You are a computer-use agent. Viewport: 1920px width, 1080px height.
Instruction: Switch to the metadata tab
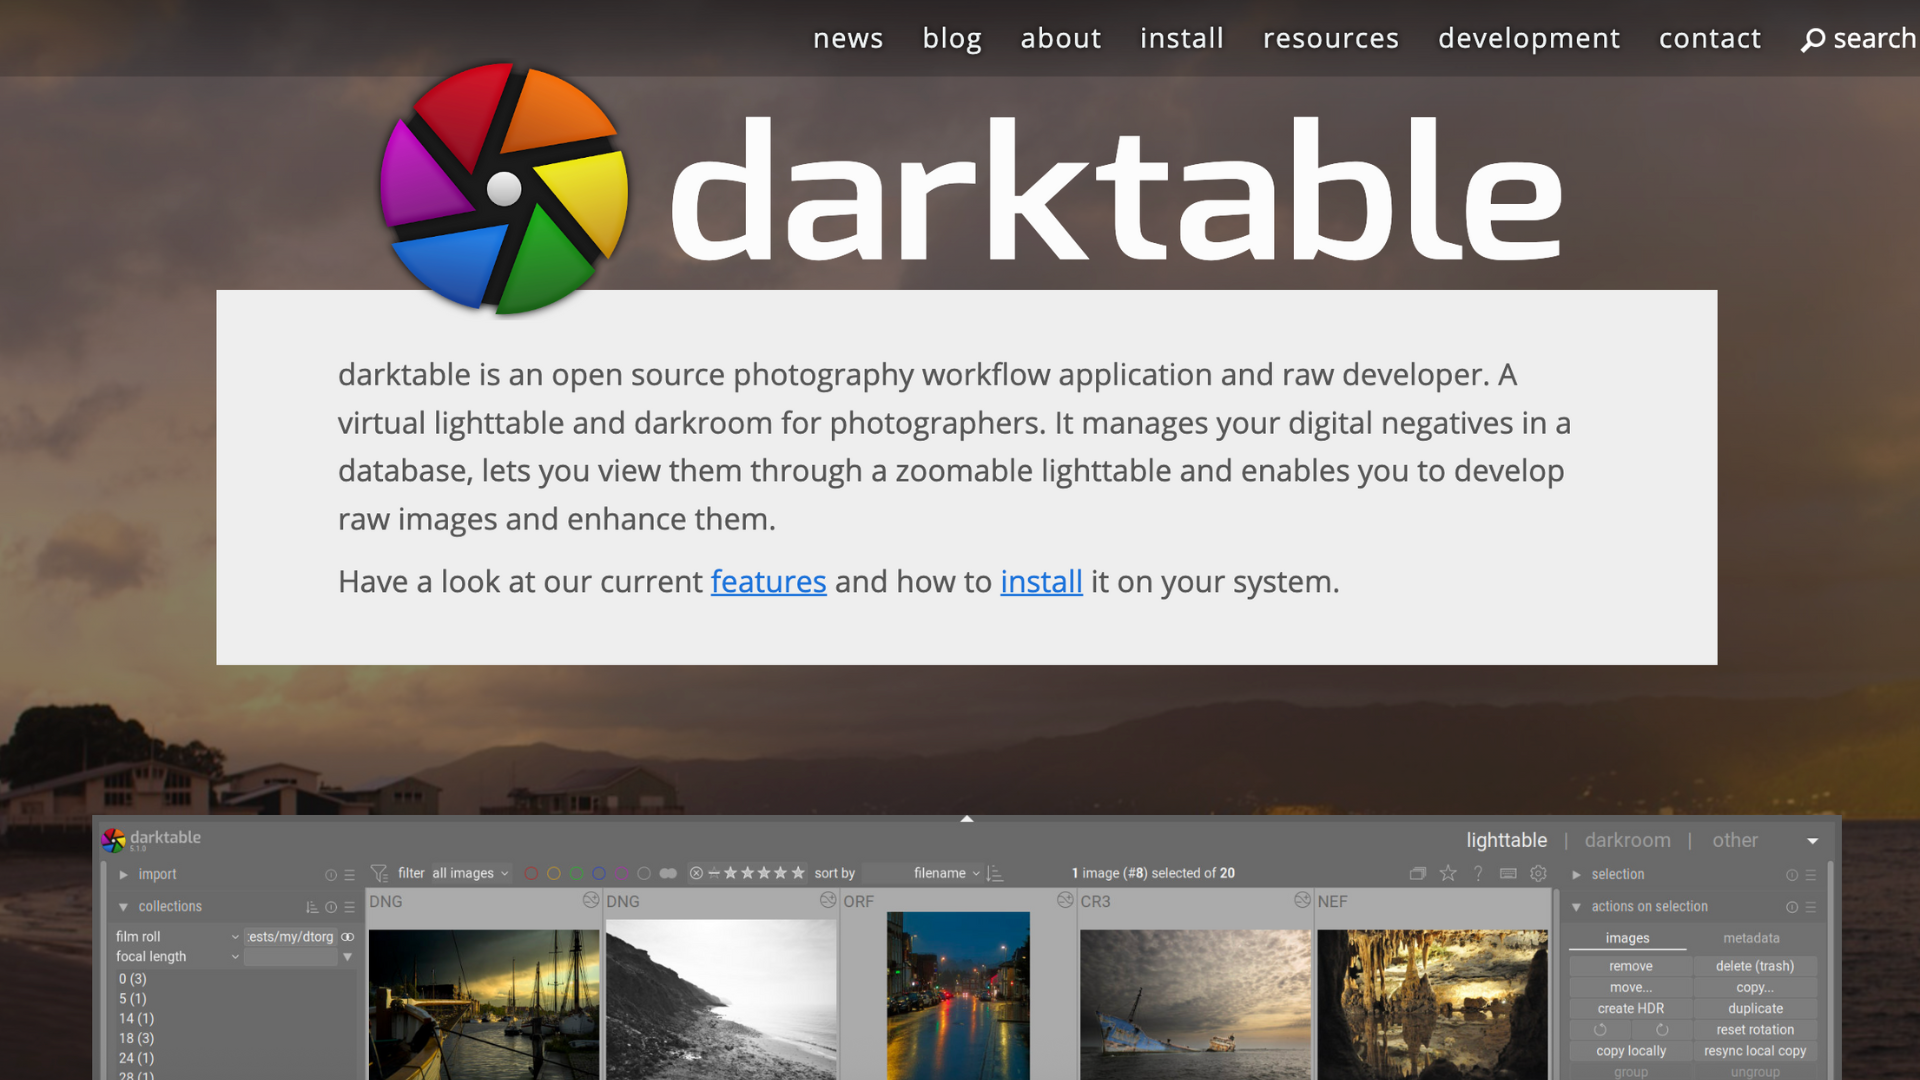click(x=1751, y=938)
